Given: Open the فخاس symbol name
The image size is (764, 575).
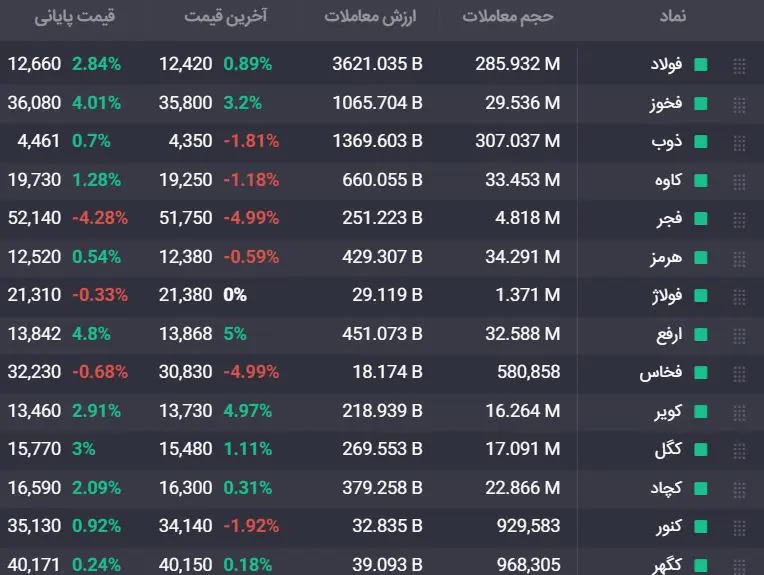Looking at the screenshot, I should click(661, 372).
